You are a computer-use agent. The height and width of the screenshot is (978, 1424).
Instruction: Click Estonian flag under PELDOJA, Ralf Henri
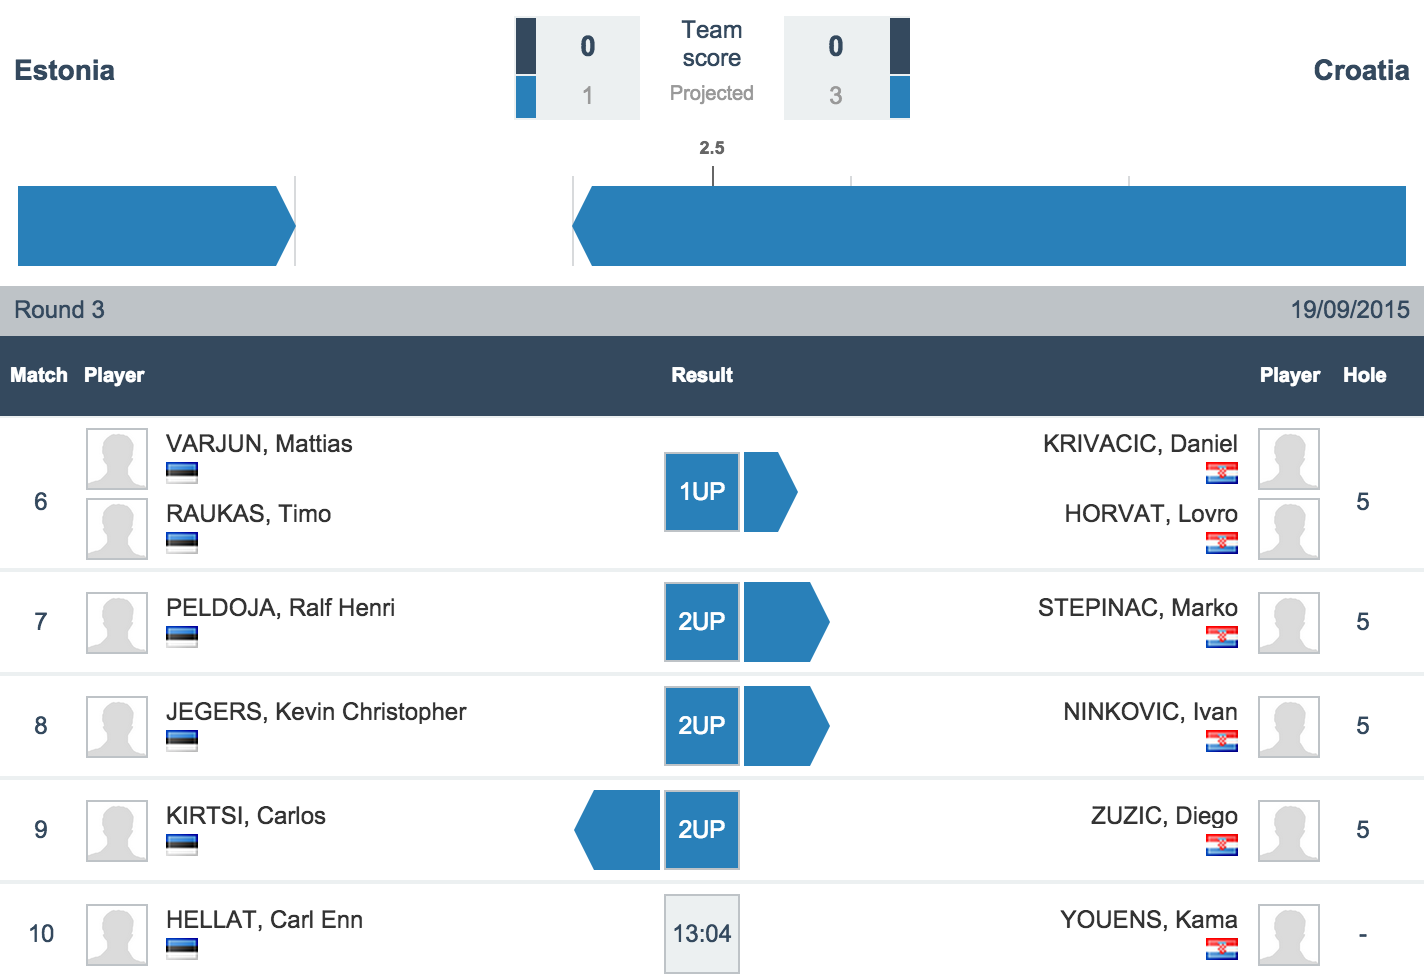pyautogui.click(x=182, y=637)
